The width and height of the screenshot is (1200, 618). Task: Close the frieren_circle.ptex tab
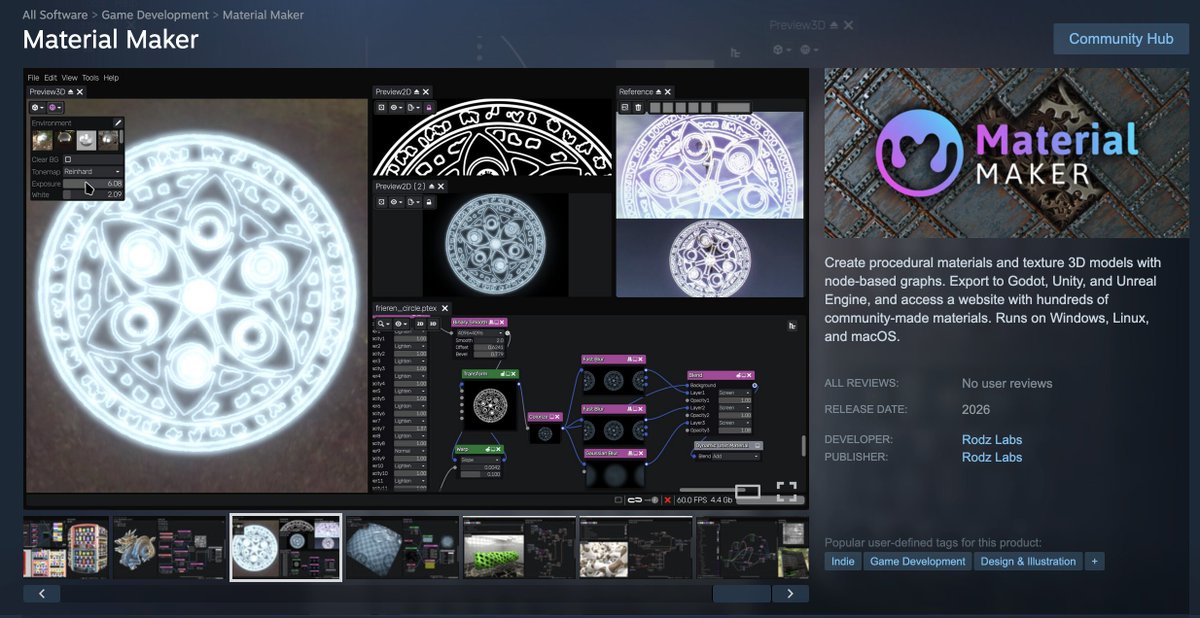(x=446, y=308)
